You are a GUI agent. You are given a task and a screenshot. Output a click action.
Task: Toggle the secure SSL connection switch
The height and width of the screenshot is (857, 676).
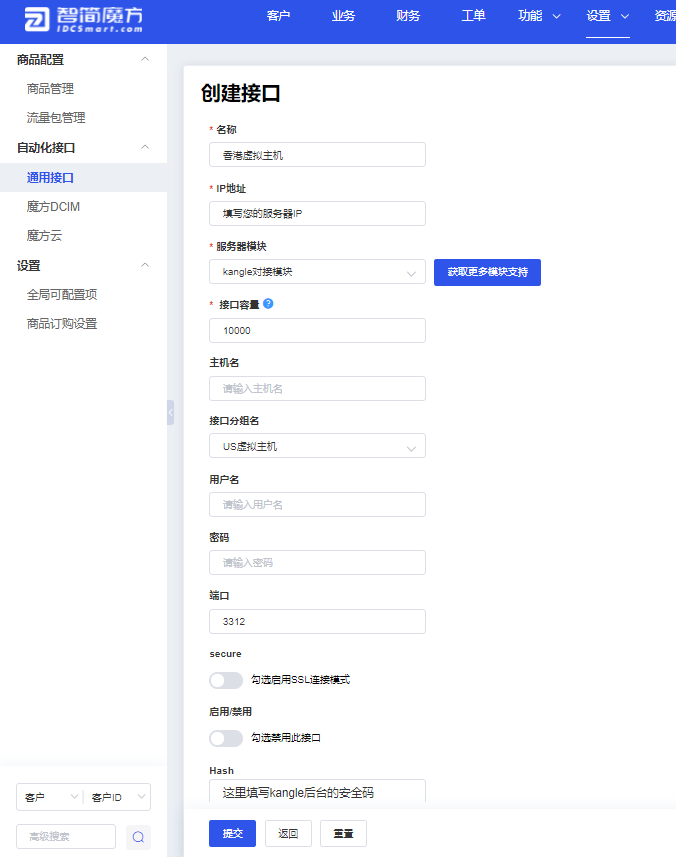point(226,680)
